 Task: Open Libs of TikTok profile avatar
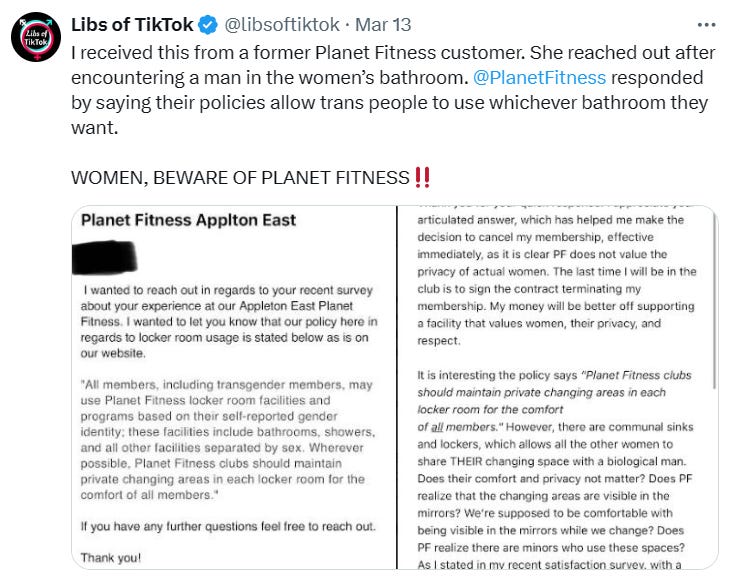tap(36, 37)
